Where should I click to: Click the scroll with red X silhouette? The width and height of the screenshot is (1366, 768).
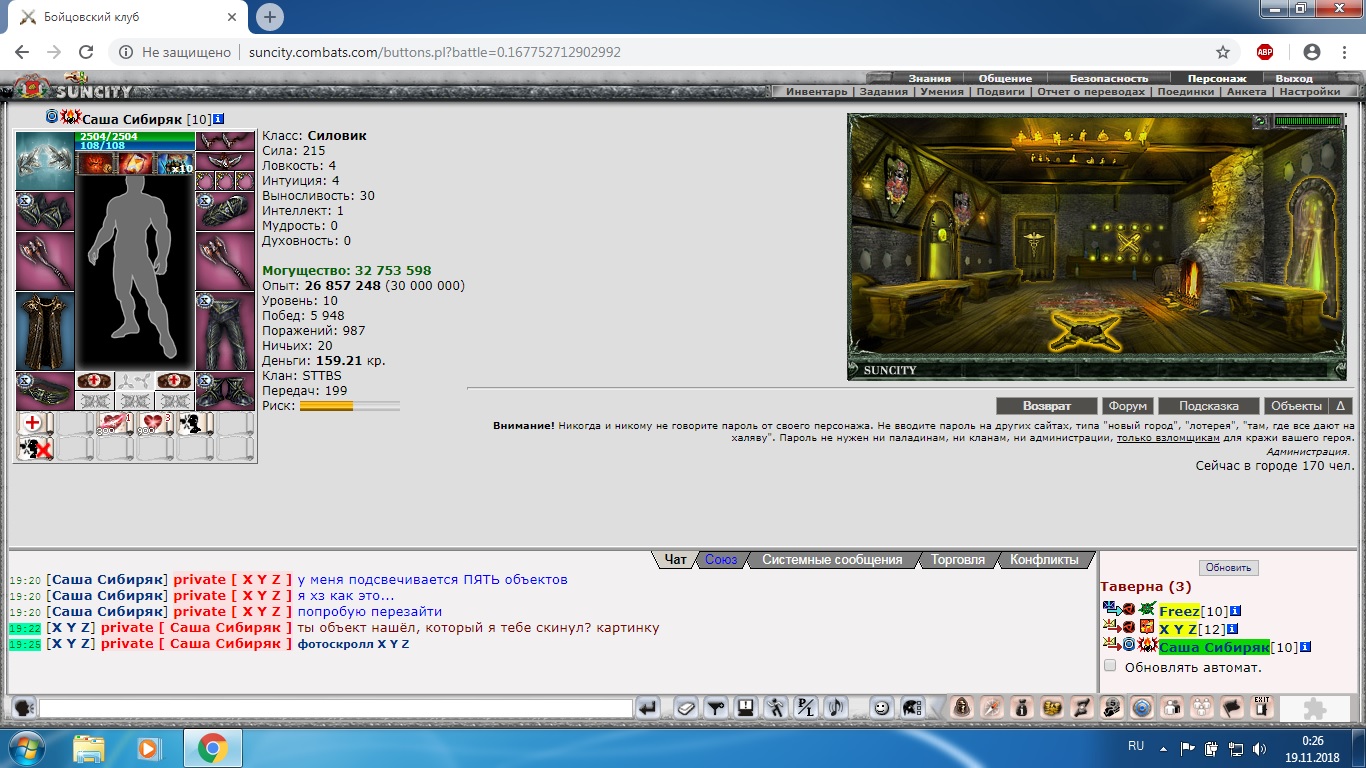pyautogui.click(x=36, y=449)
